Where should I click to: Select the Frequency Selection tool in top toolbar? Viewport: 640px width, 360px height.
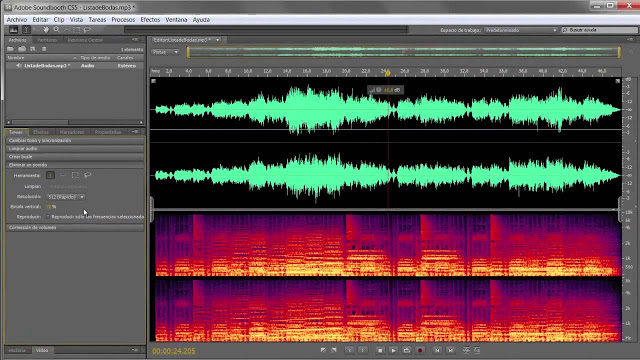(x=67, y=30)
